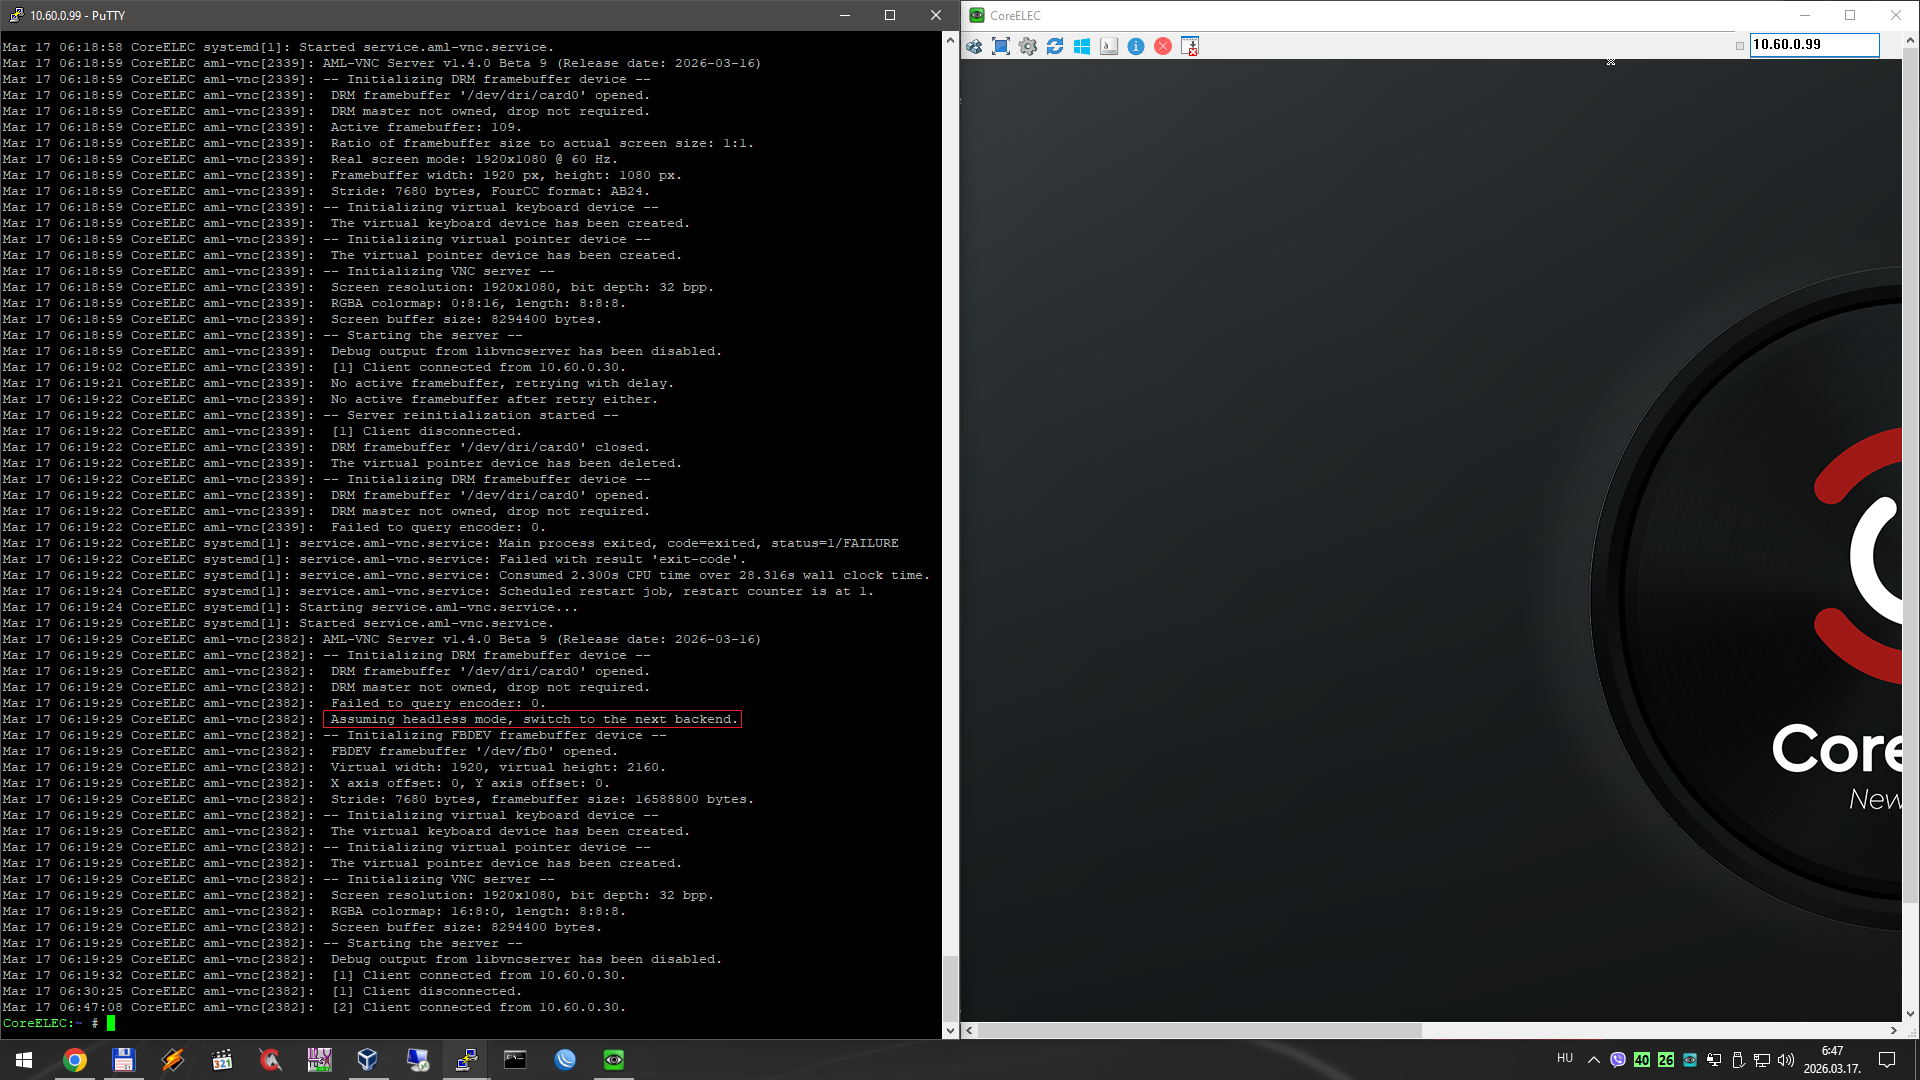1920x1080 pixels.
Task: Open Chrome from the taskbar
Action: tap(75, 1060)
